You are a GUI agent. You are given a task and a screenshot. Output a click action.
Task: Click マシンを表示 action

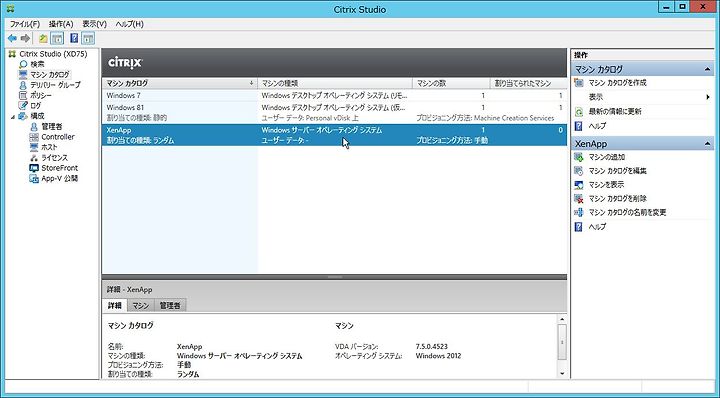[x=606, y=185]
